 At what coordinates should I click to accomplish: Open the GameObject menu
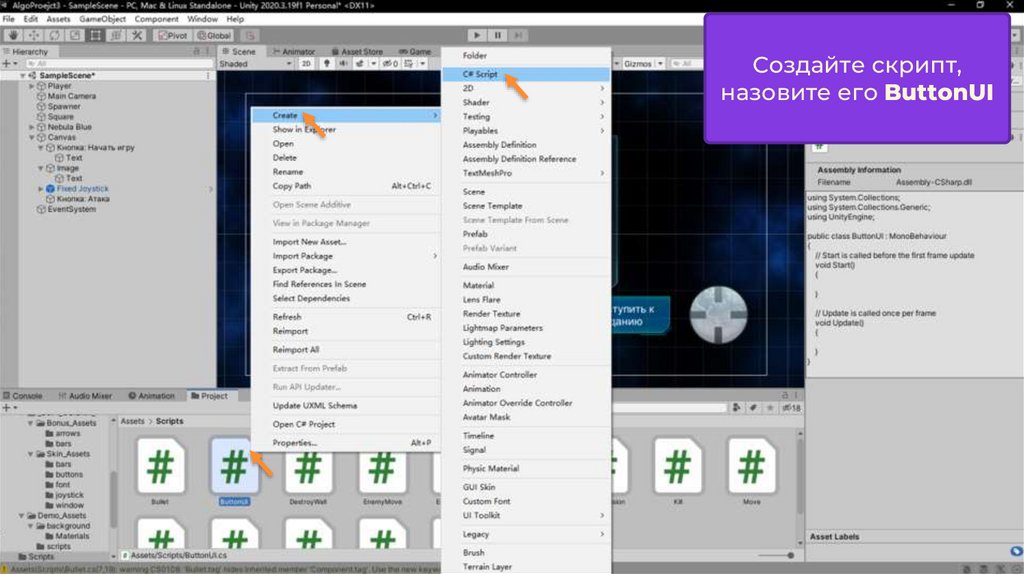[103, 19]
